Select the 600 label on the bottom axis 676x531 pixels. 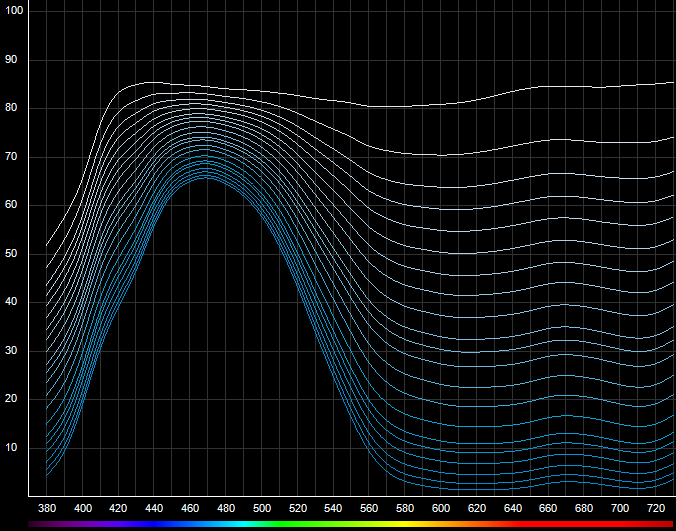click(x=441, y=507)
